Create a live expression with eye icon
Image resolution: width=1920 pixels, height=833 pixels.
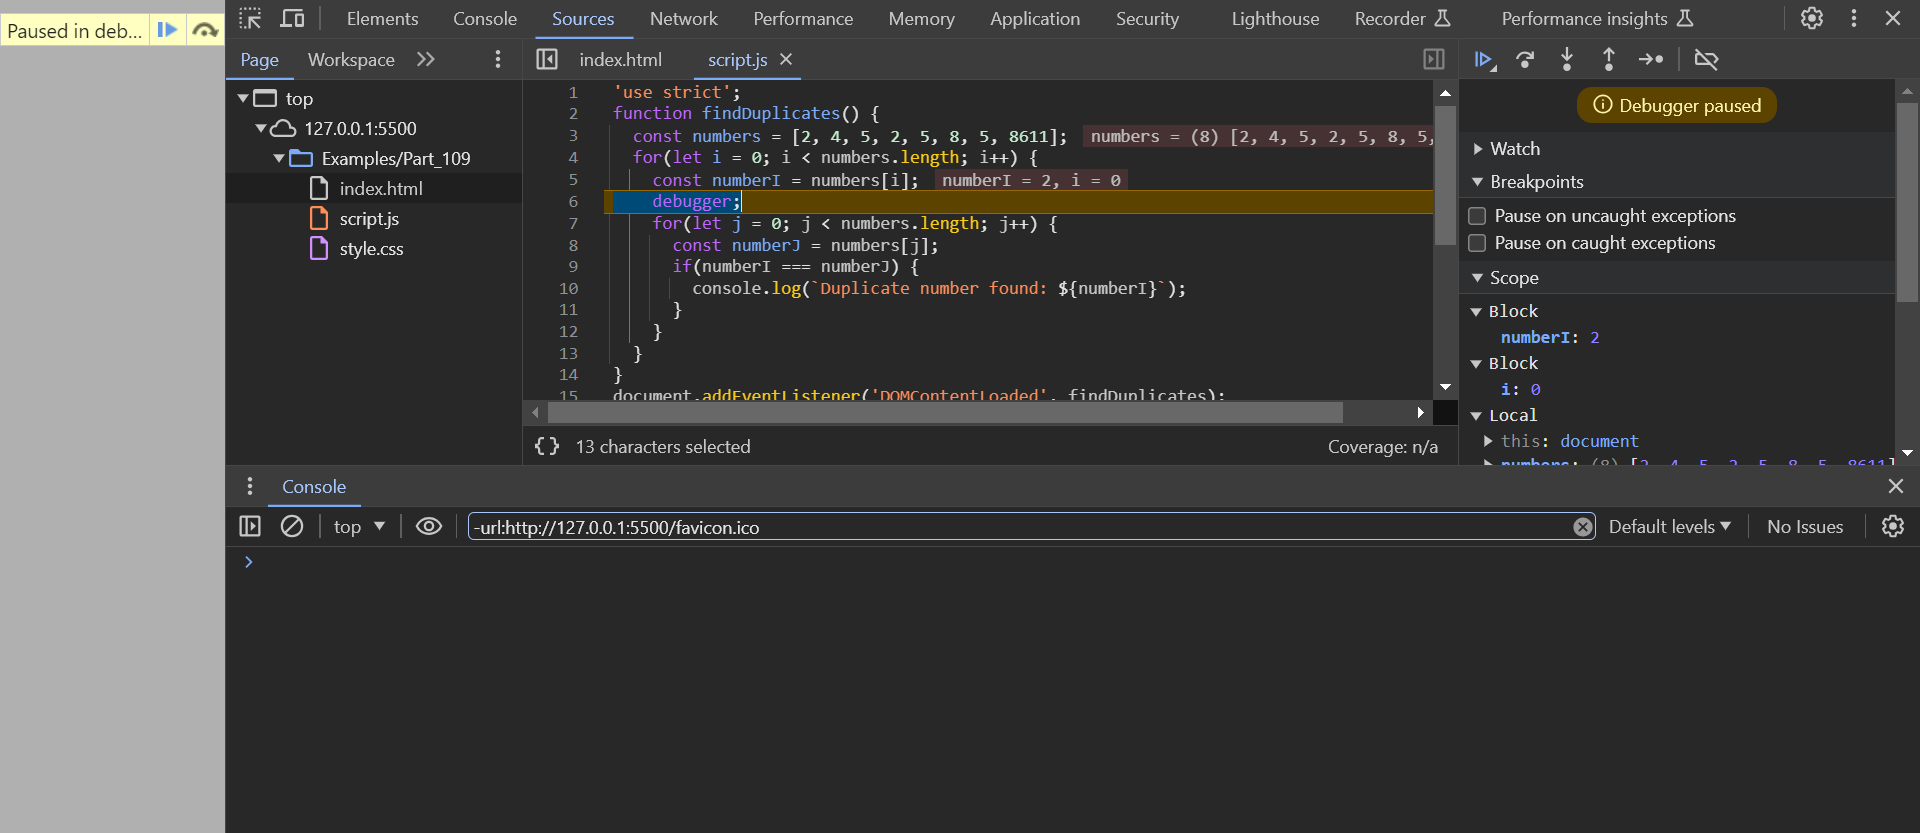(x=429, y=527)
